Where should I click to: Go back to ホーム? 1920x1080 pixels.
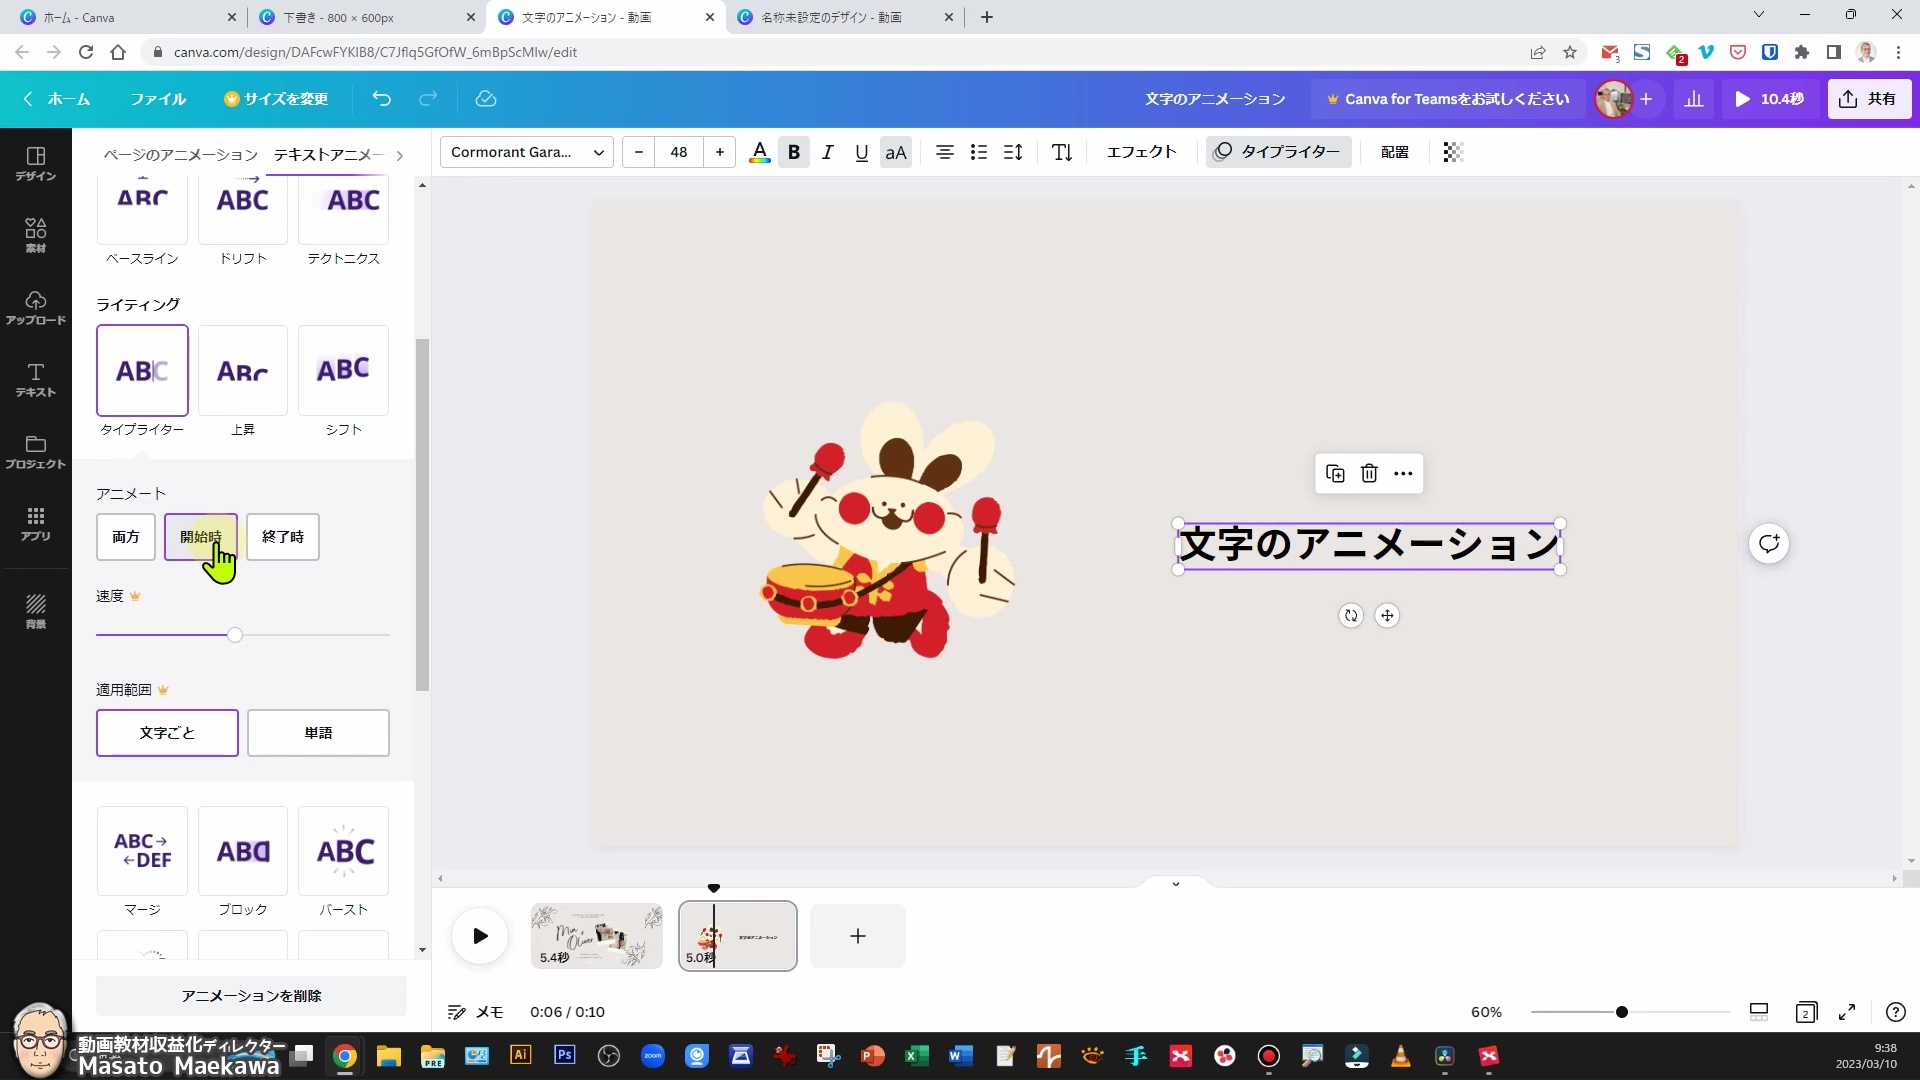(x=57, y=99)
